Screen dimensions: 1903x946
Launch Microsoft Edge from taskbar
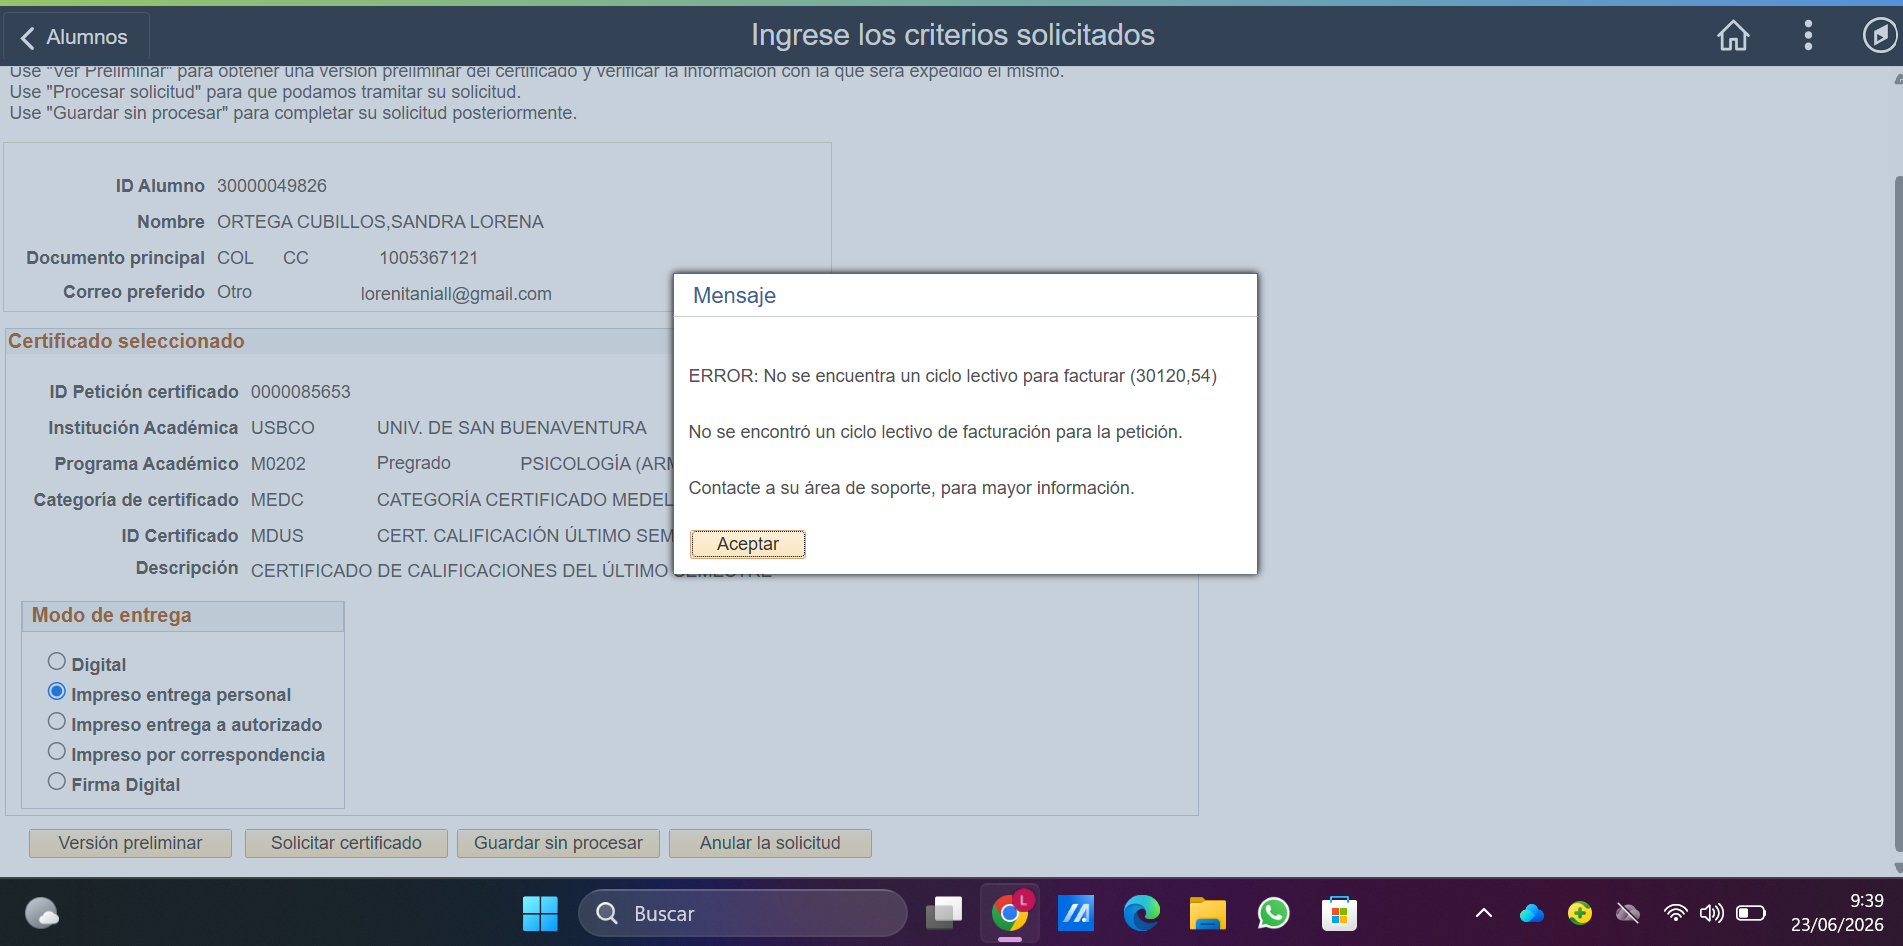coord(1141,913)
